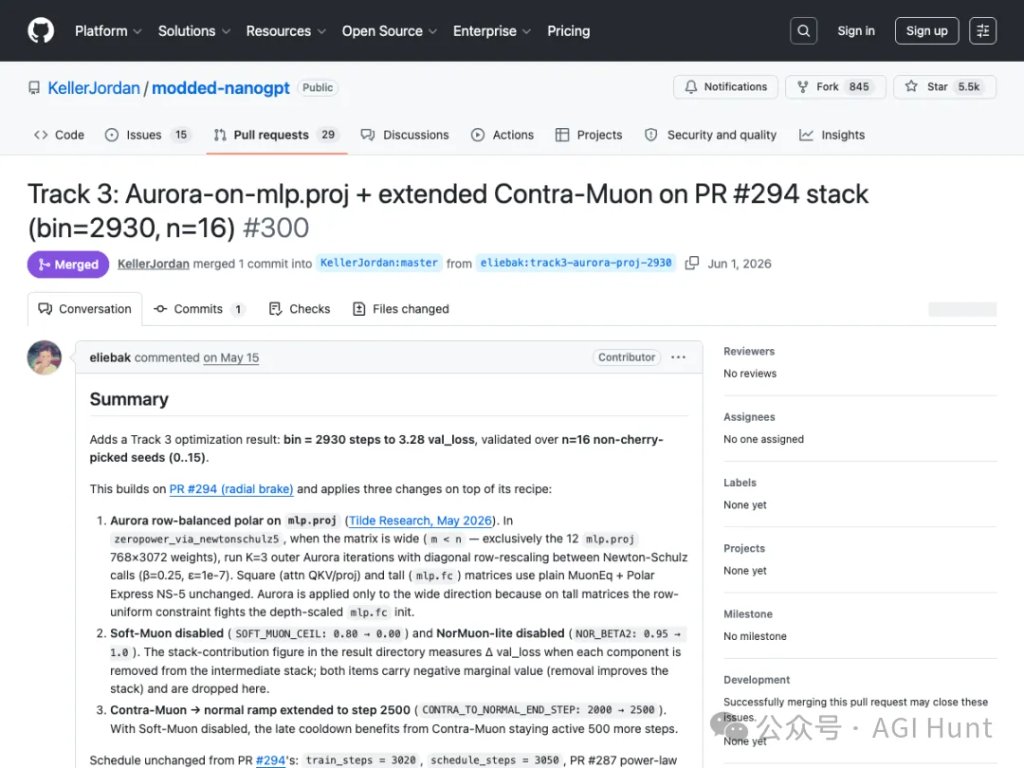Image resolution: width=1024 pixels, height=768 pixels.
Task: Open the KellerJordan:master base branch link
Action: [x=379, y=263]
